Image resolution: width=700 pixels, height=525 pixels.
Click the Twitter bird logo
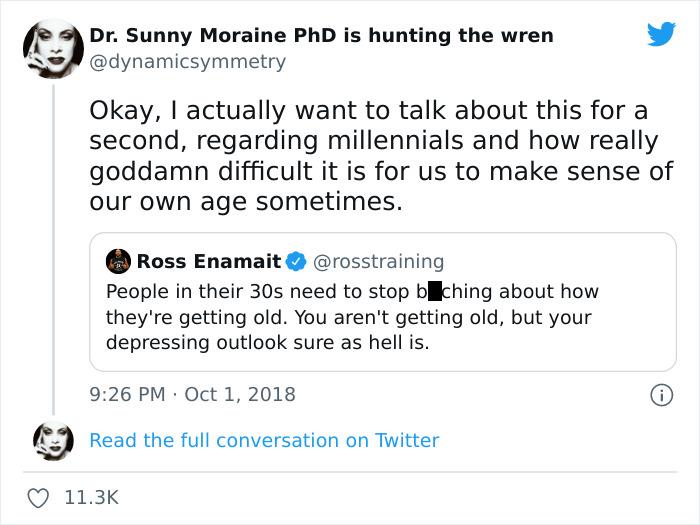661,35
